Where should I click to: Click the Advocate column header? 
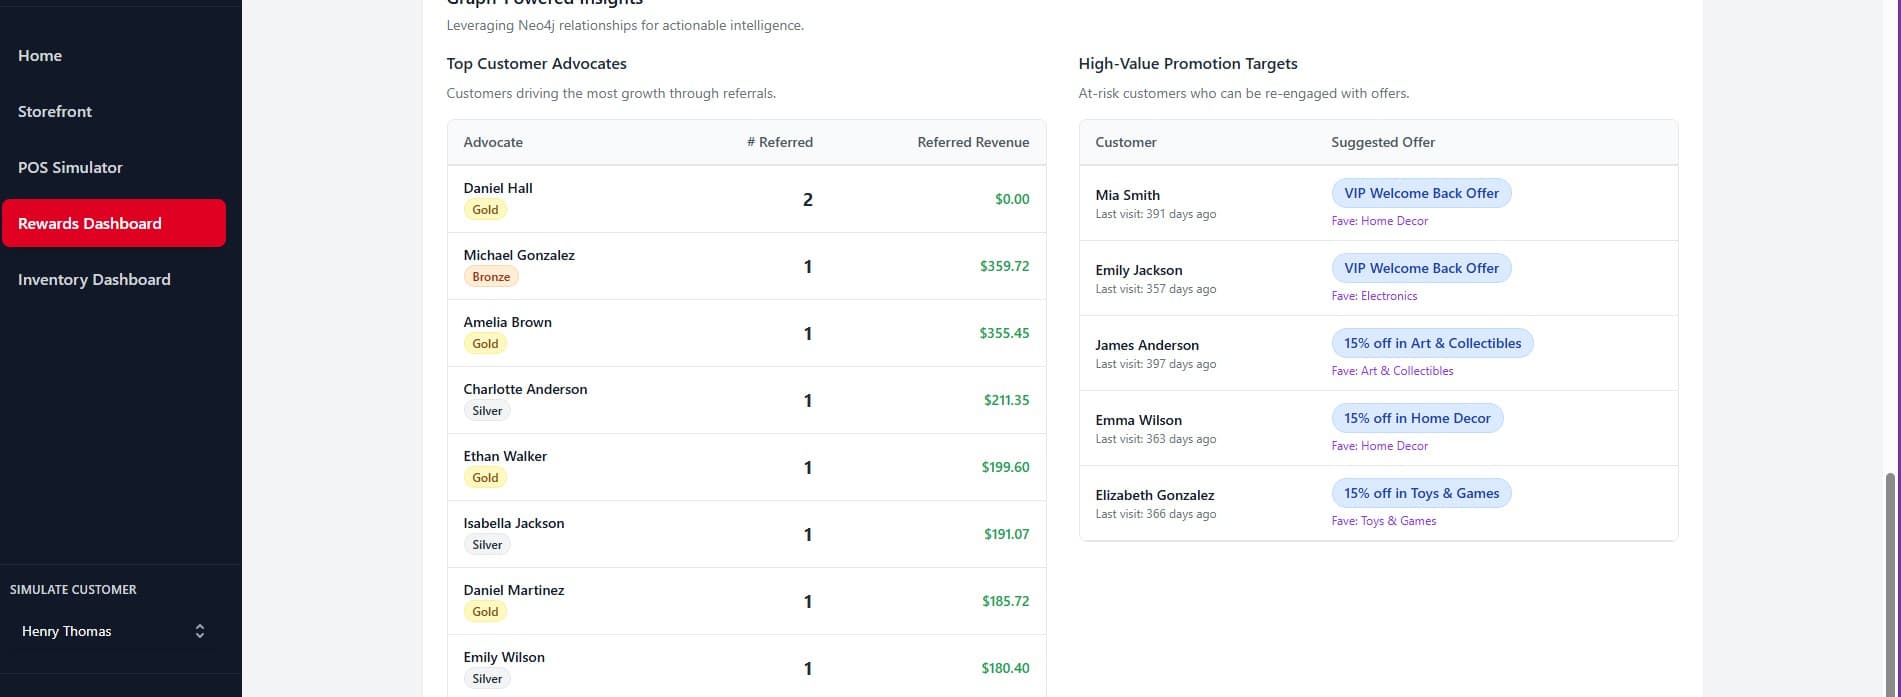click(x=493, y=142)
